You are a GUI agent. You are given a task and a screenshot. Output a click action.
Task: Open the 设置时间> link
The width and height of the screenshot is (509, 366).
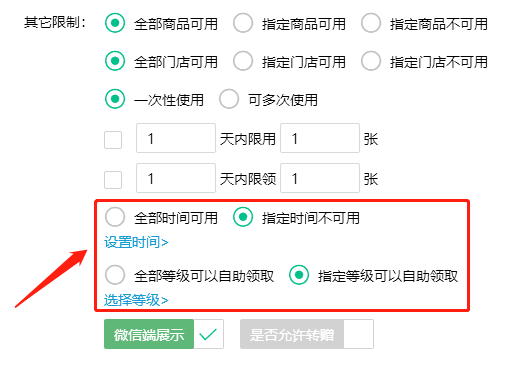[x=136, y=242]
